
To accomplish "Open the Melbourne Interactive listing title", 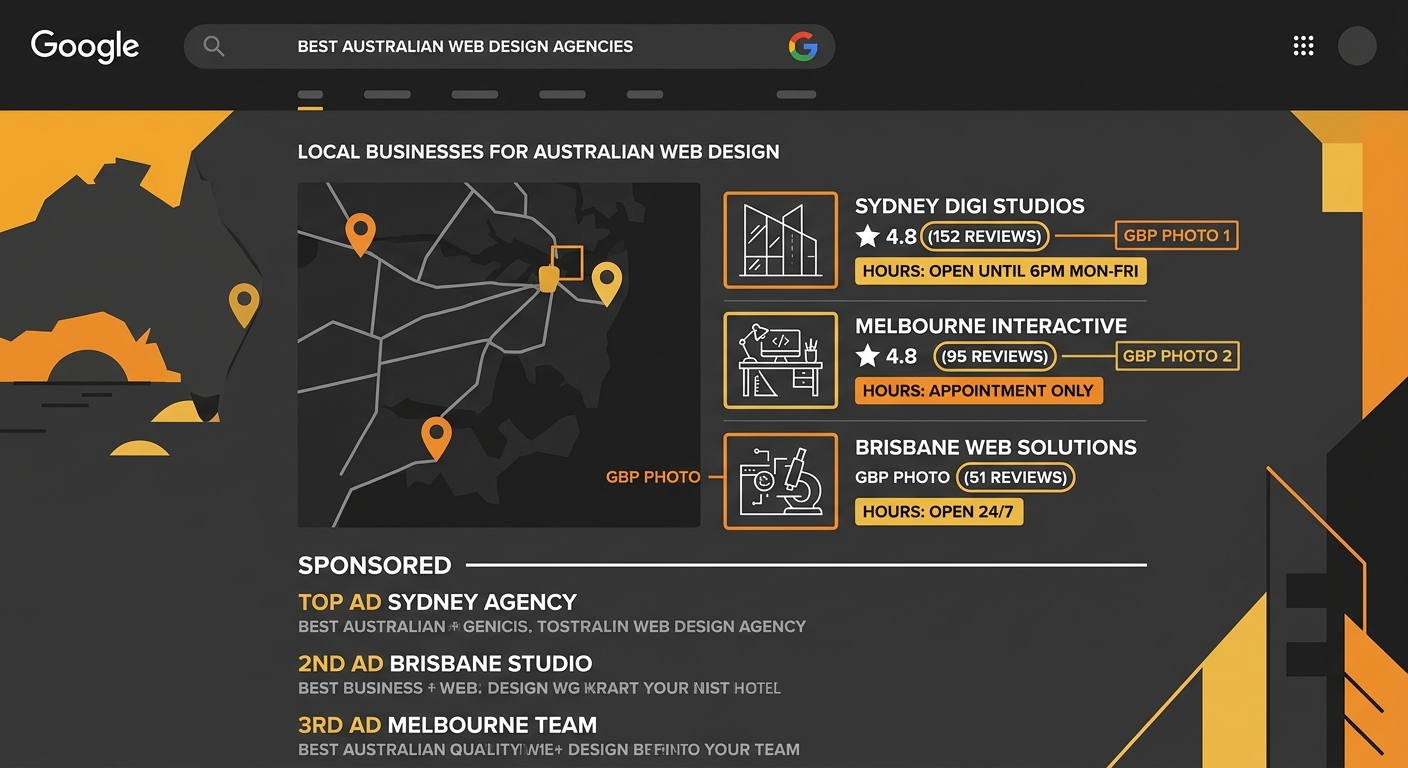I will [x=991, y=326].
